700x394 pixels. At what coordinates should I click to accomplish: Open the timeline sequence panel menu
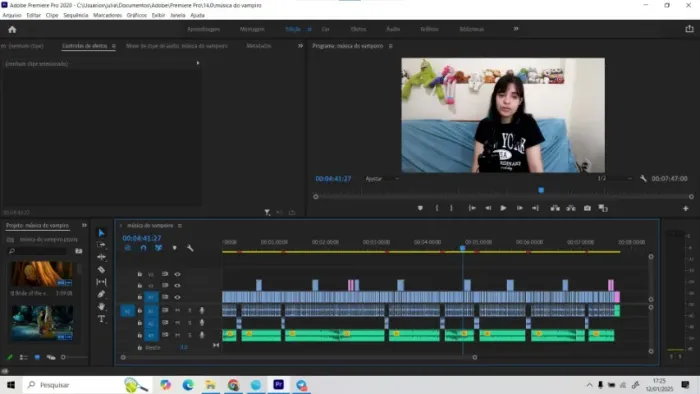coord(180,226)
